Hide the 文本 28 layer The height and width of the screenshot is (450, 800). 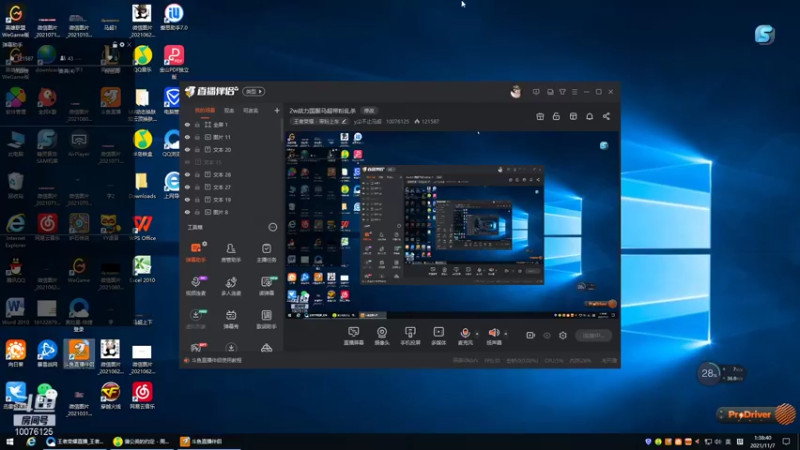pyautogui.click(x=187, y=174)
